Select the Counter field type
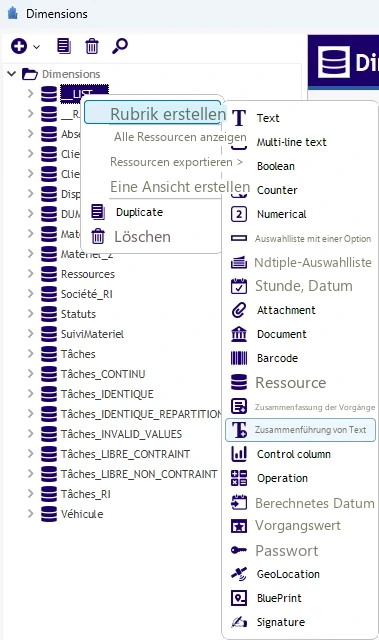Viewport: 379px width, 640px height. click(277, 190)
